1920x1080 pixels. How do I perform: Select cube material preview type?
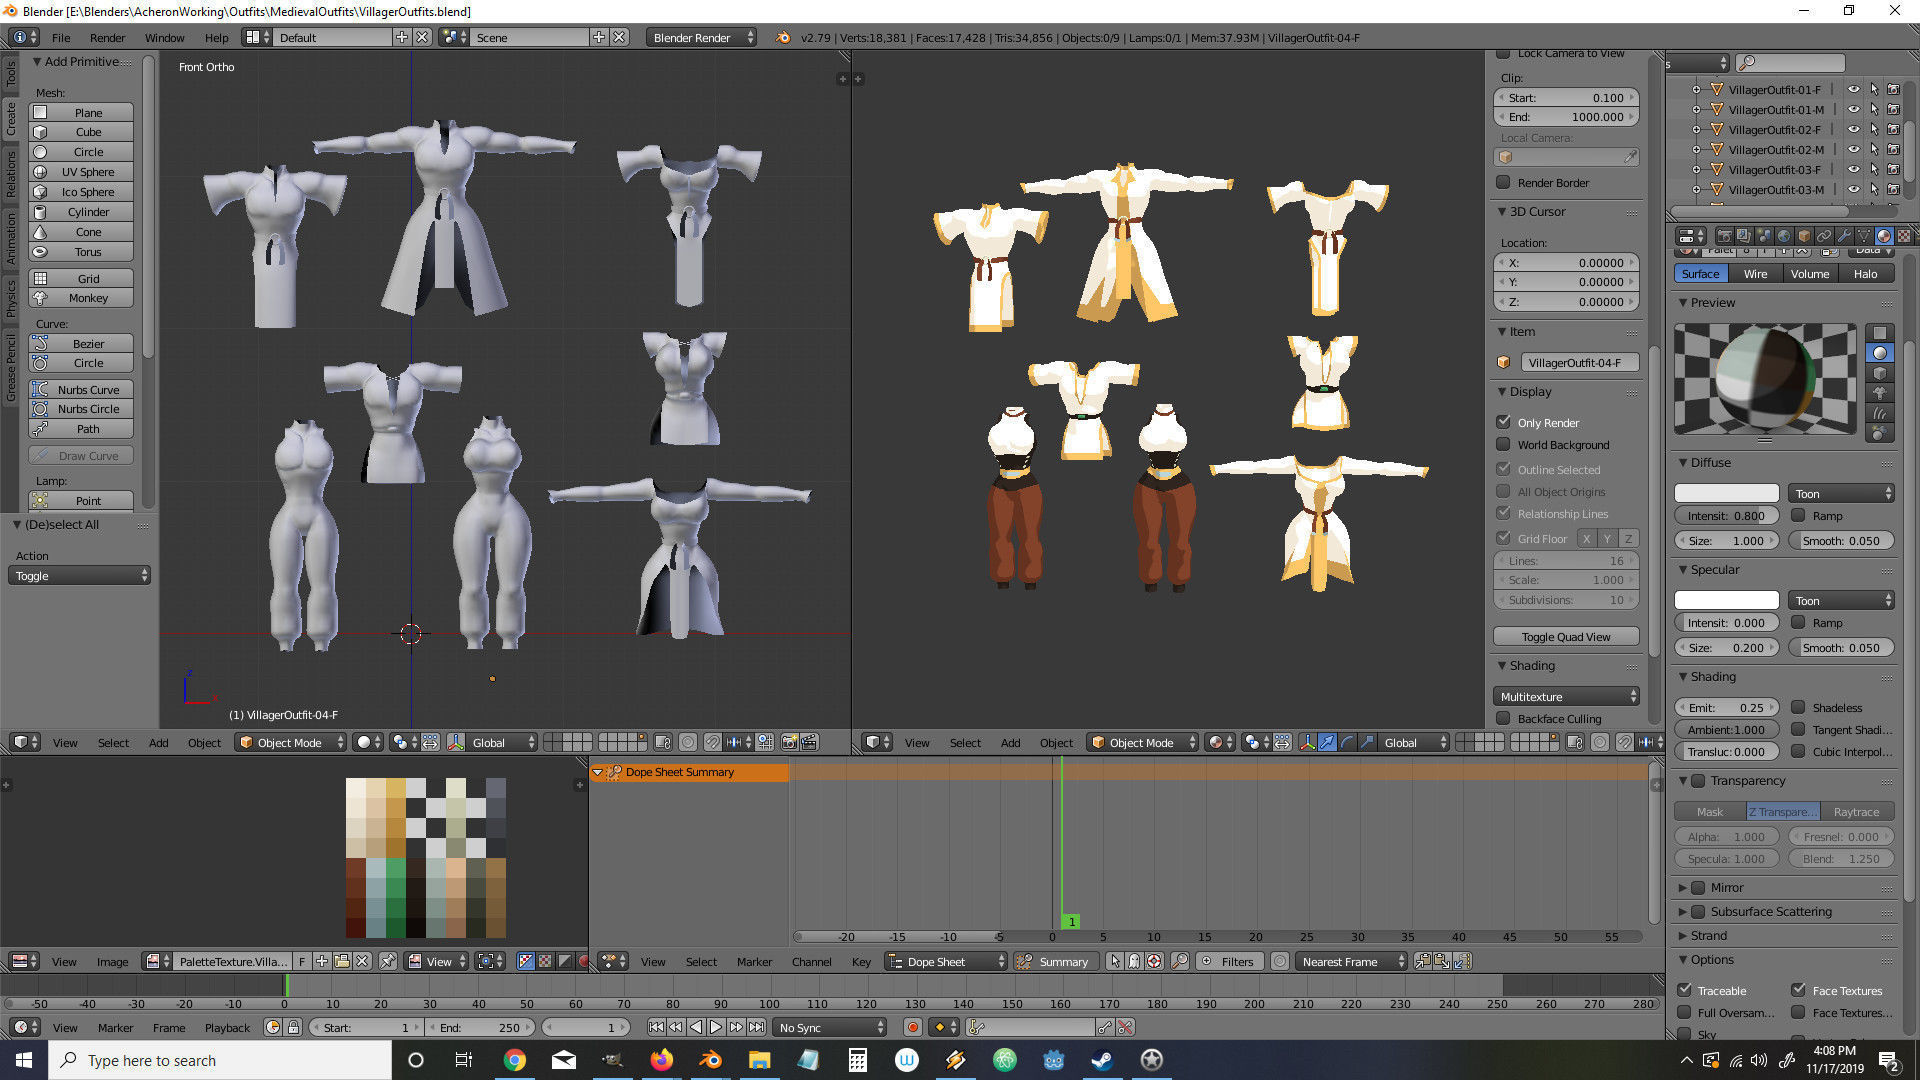coord(1880,373)
